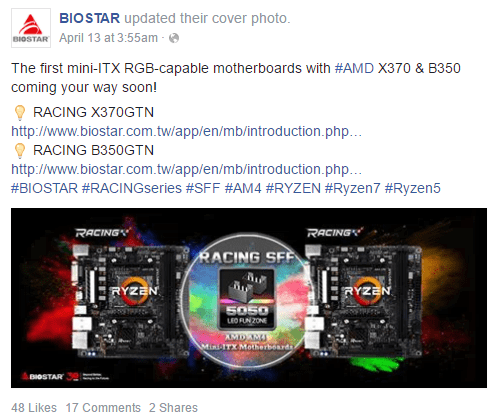Click the public globe privacy icon
This screenshot has width=493, height=418.
click(174, 38)
